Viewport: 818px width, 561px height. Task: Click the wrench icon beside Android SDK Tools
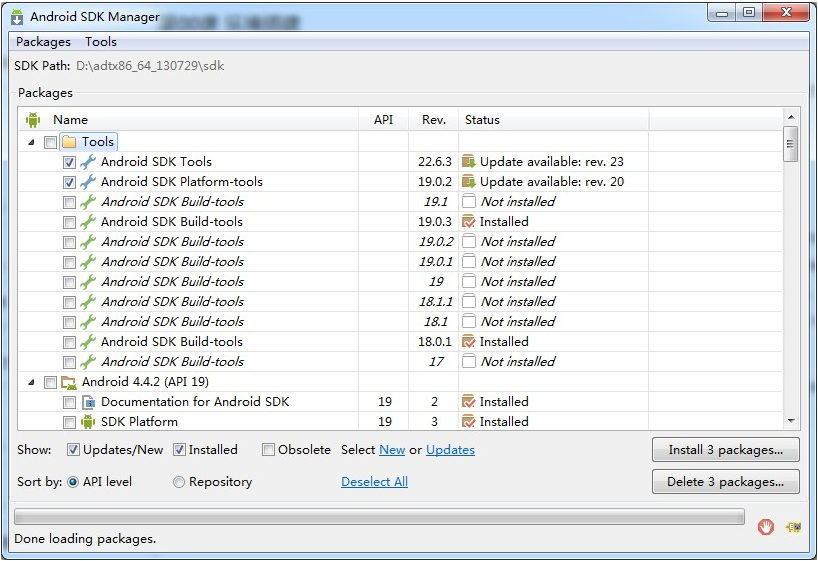coord(88,162)
